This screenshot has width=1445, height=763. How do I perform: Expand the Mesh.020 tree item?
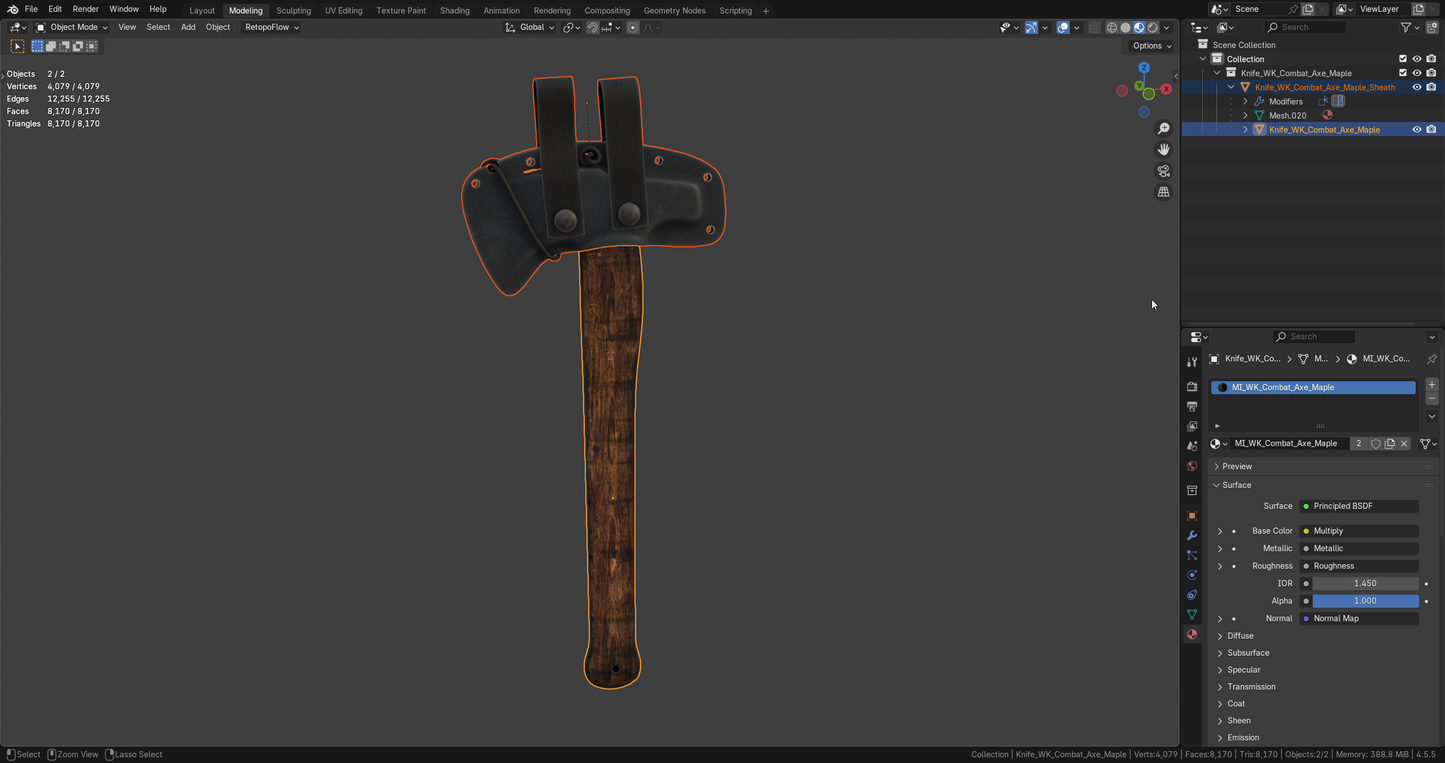tap(1245, 115)
